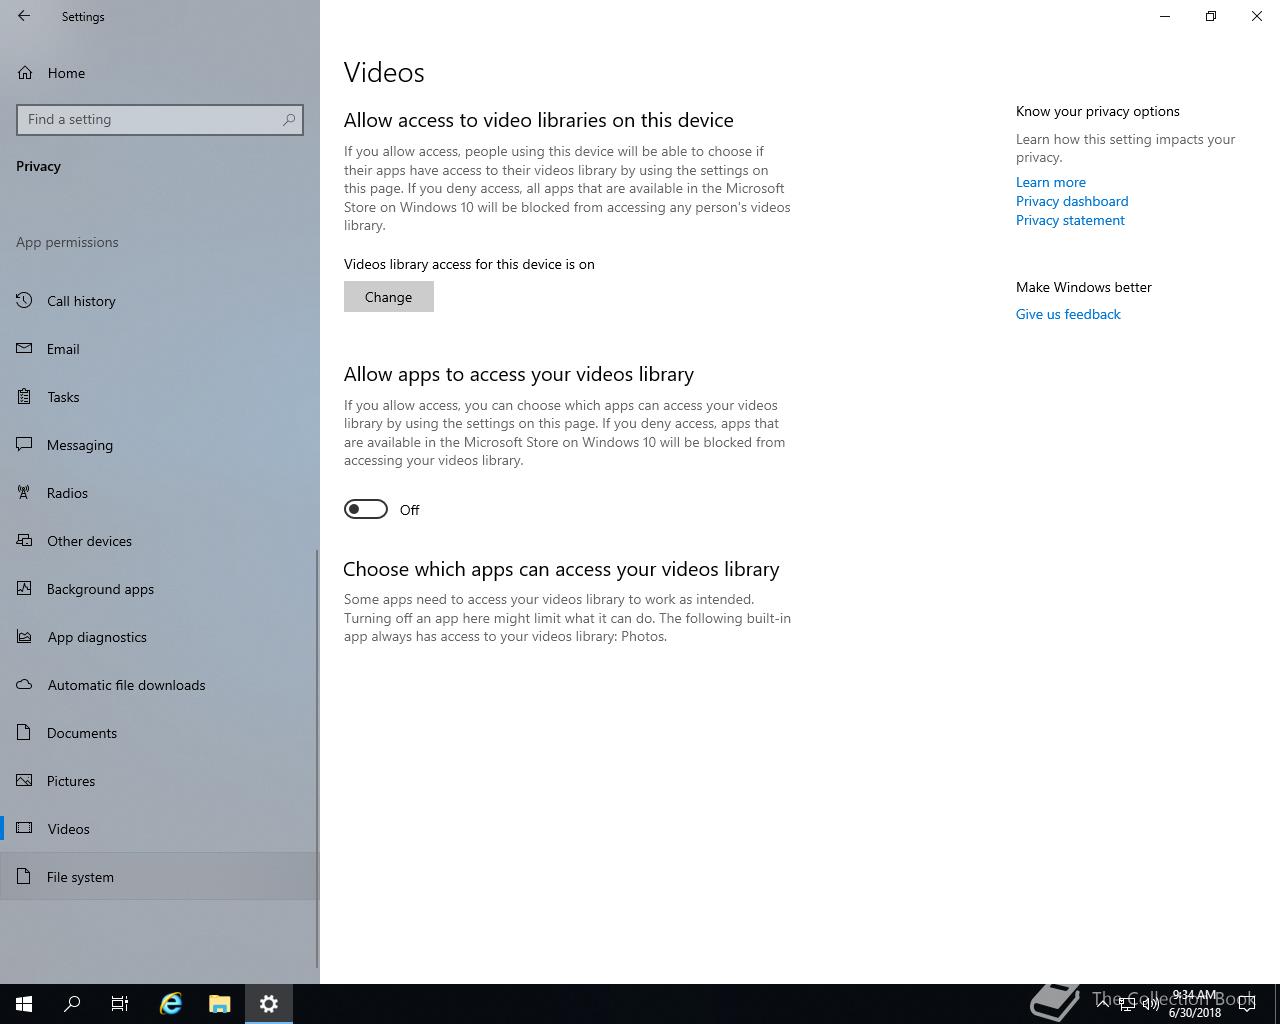Viewport: 1280px width, 1024px height.
Task: Select the Pictures image icon
Action: (x=25, y=781)
